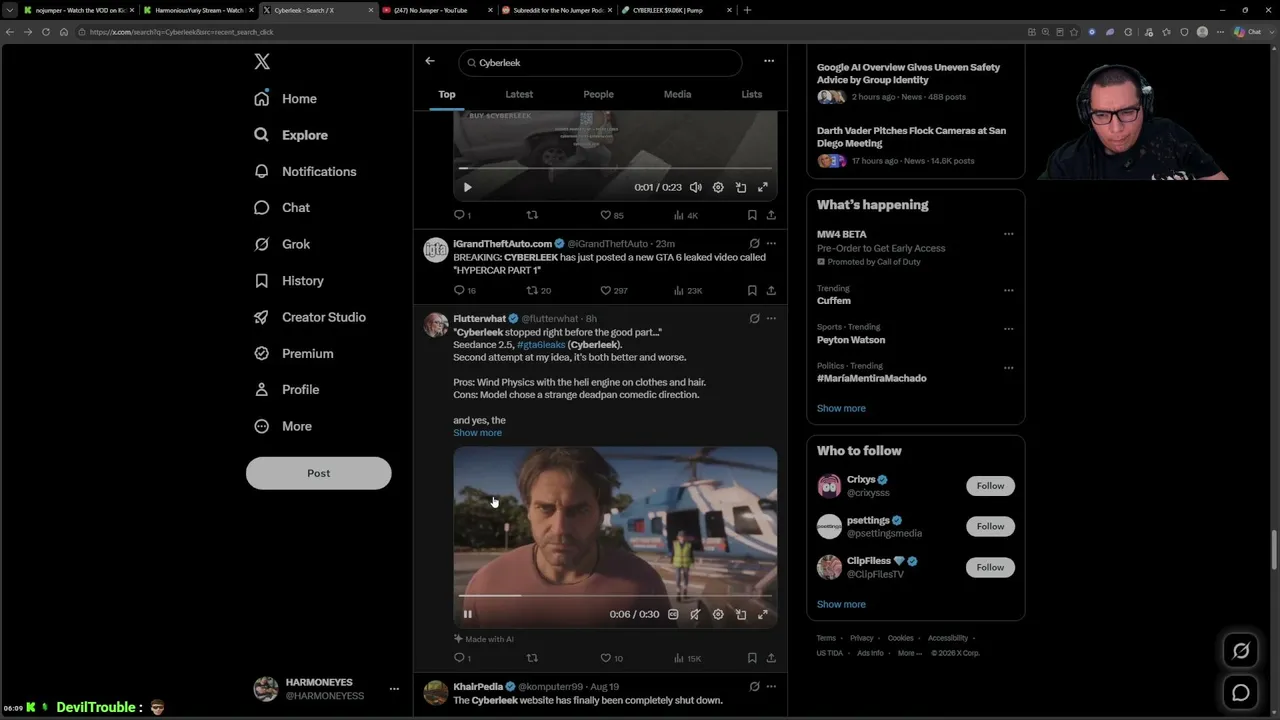Open more options on iGrandTheftAuto.com post
The height and width of the screenshot is (720, 1280).
[771, 243]
